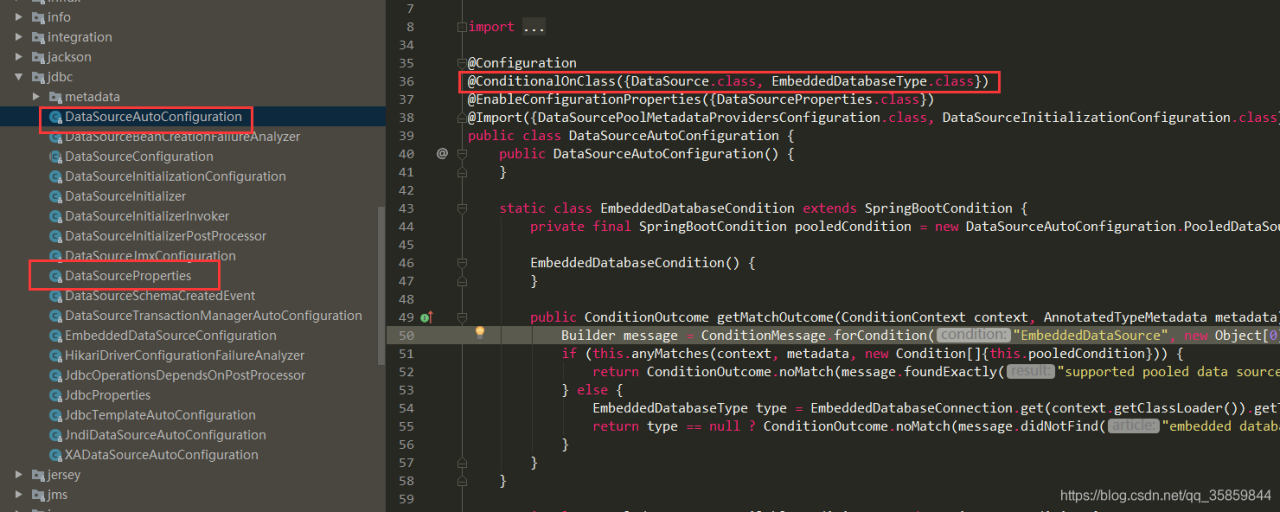Click the @Import annotation on line 38

coord(495,118)
